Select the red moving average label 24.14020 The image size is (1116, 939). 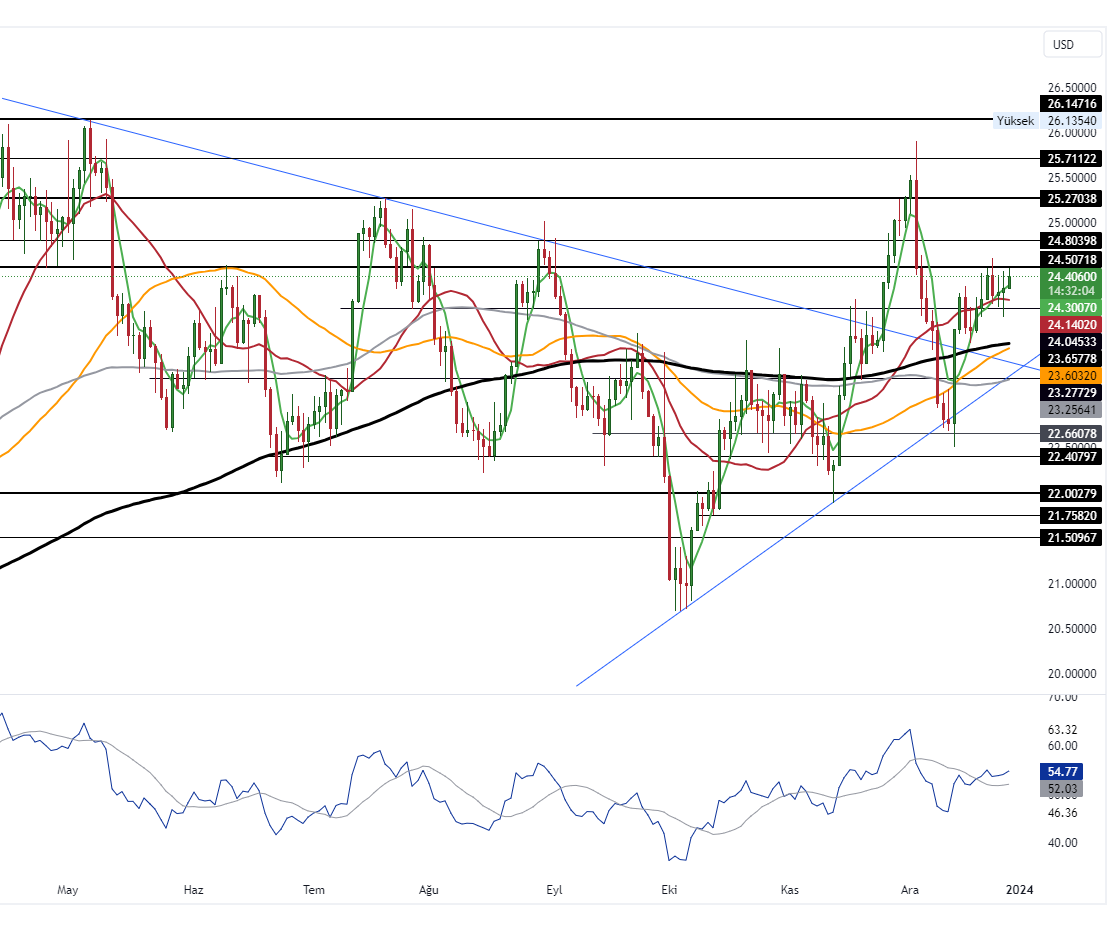(x=1070, y=324)
